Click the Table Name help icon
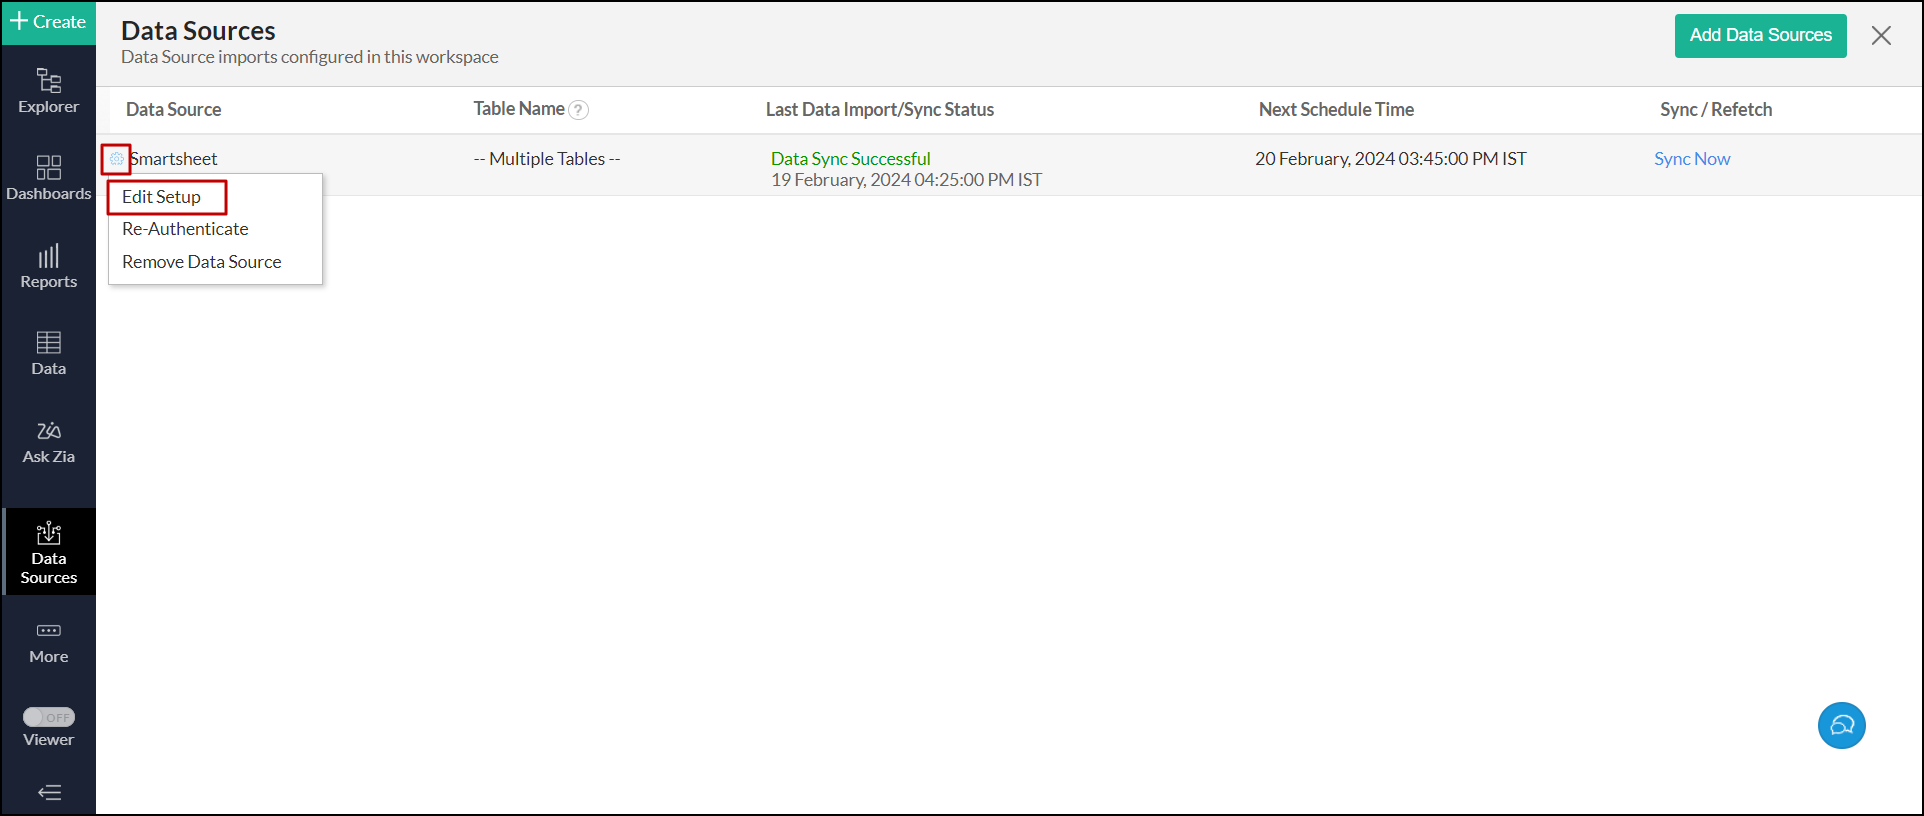 click(x=578, y=110)
